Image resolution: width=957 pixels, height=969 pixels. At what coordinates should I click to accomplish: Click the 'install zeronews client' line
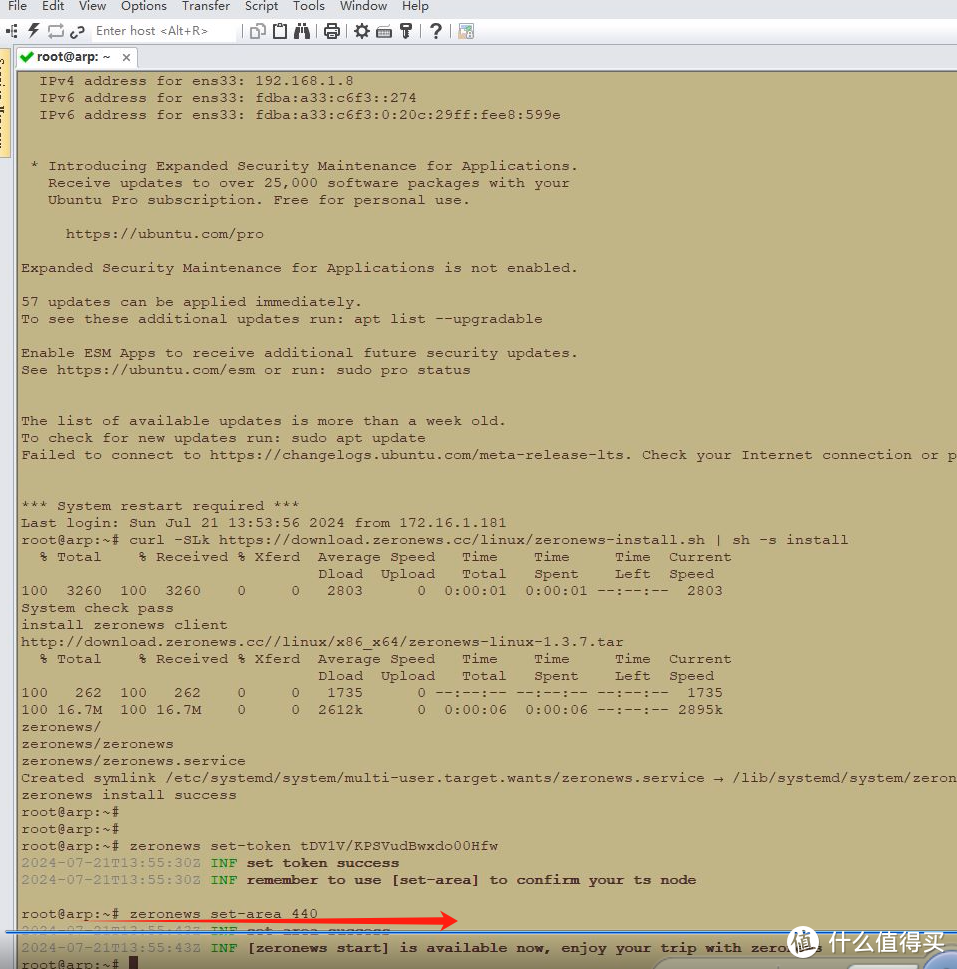[x=124, y=625]
